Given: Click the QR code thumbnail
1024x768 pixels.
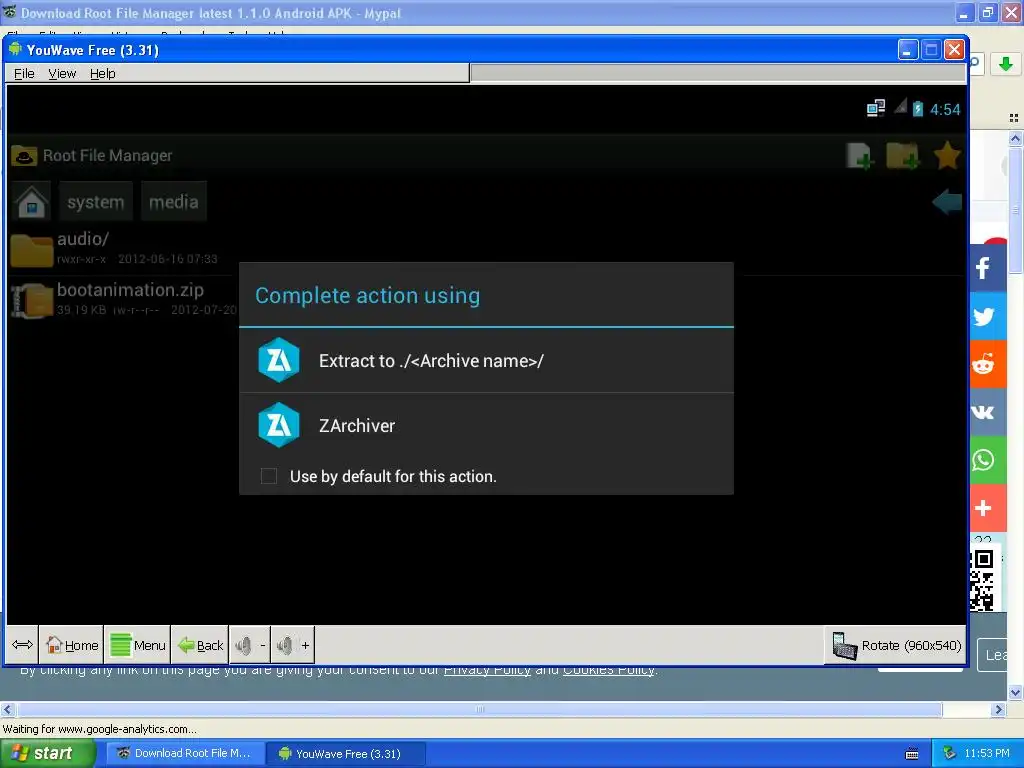Looking at the screenshot, I should [x=982, y=580].
